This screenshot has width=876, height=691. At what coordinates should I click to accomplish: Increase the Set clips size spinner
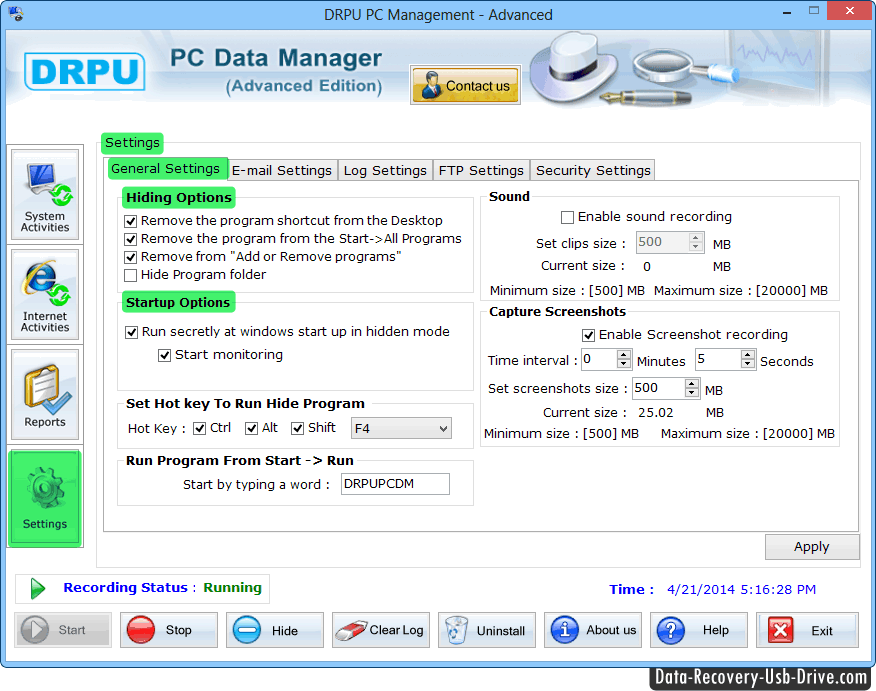[x=696, y=238]
